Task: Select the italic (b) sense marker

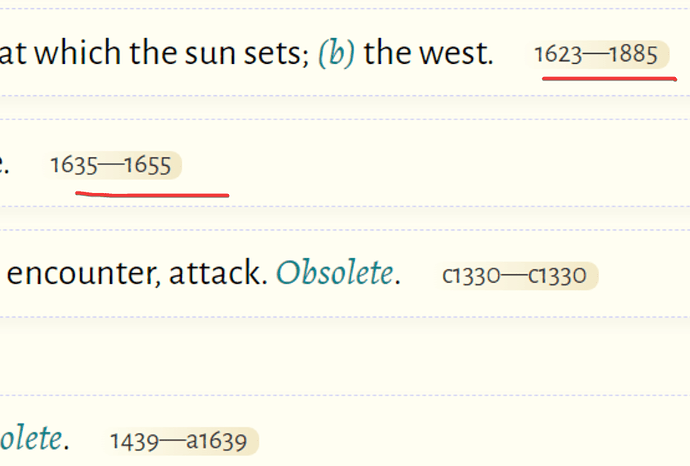Action: click(x=336, y=53)
